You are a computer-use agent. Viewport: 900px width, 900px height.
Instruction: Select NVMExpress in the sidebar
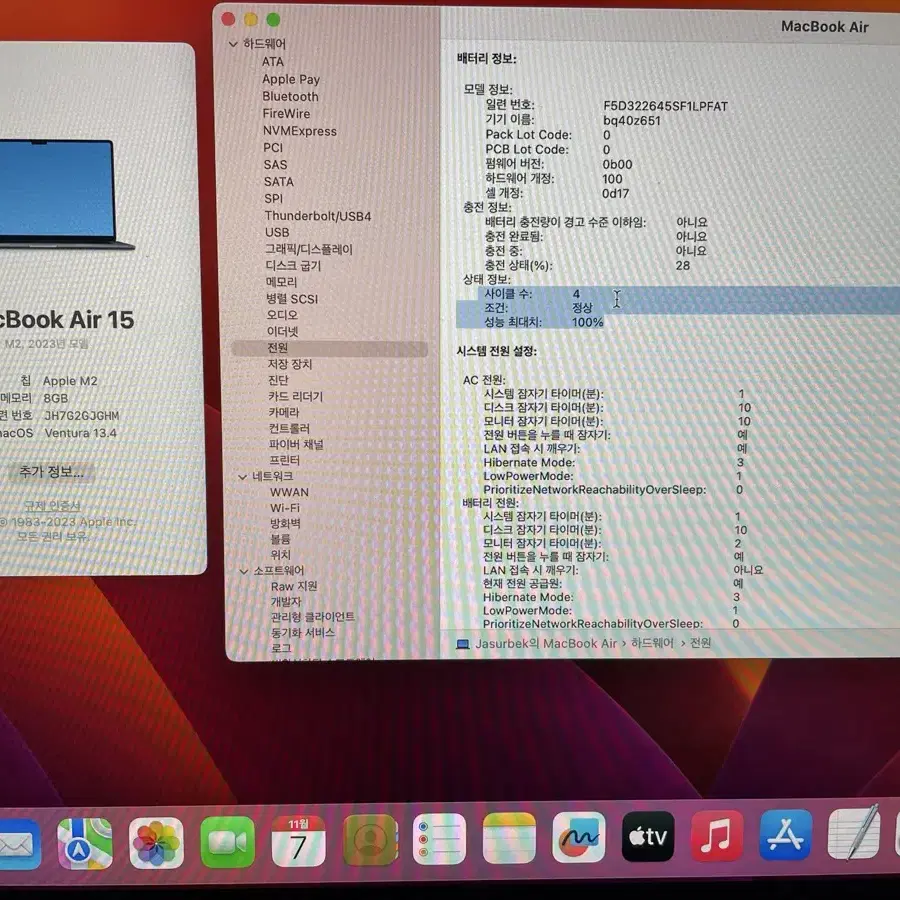pos(300,131)
